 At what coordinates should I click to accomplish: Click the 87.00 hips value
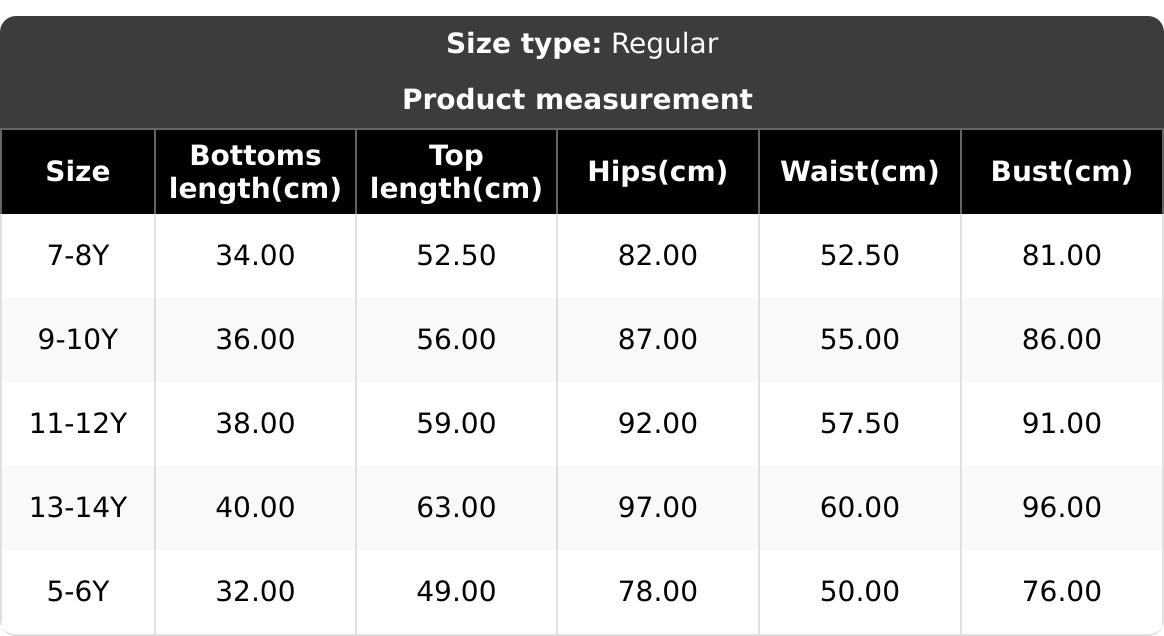click(x=657, y=340)
